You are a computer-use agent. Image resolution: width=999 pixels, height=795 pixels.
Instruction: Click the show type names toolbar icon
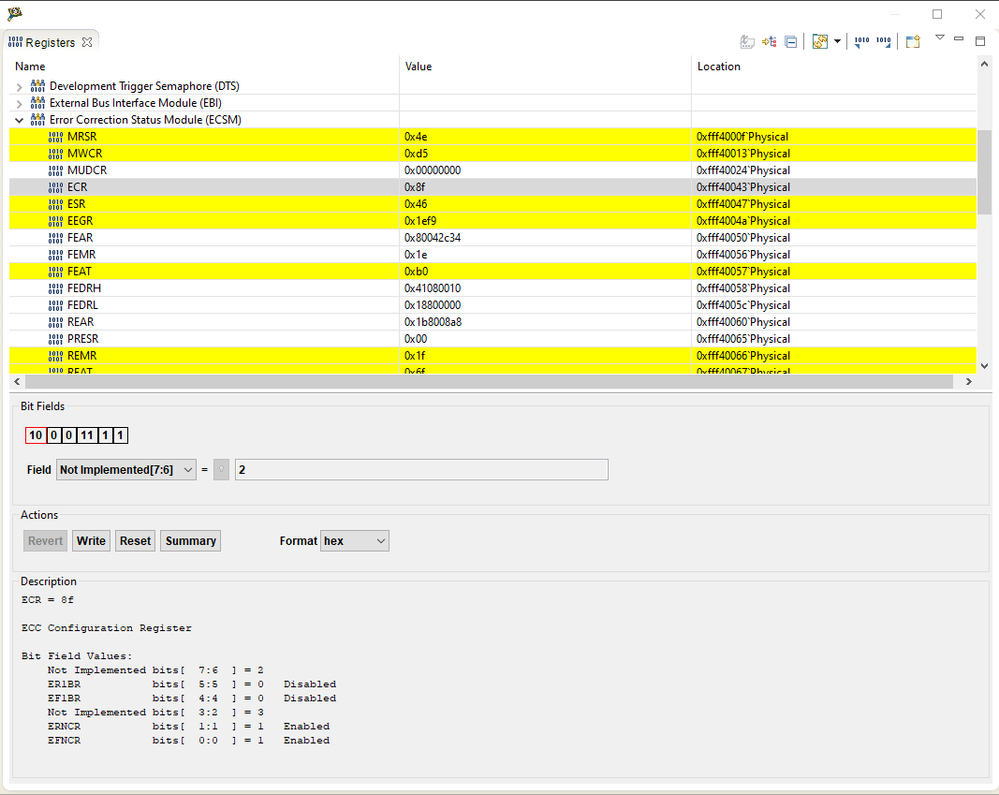[747, 42]
